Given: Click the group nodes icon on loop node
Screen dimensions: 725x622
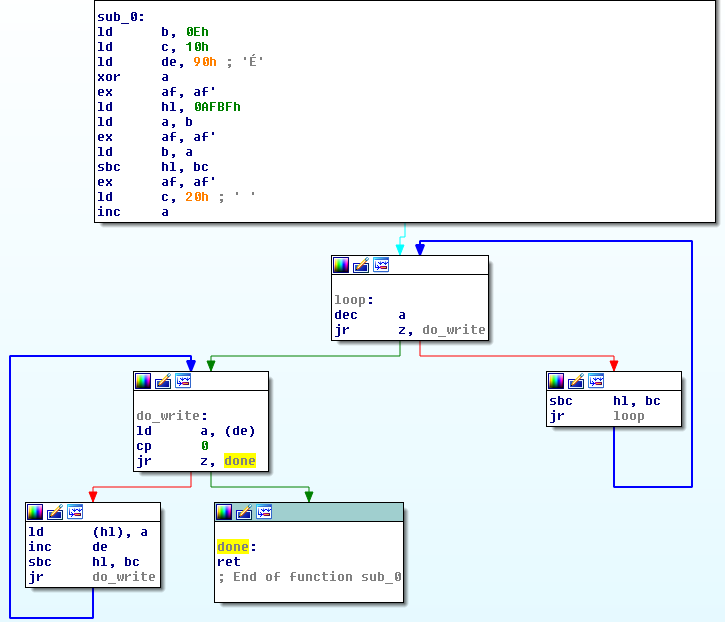Looking at the screenshot, I should point(380,265).
